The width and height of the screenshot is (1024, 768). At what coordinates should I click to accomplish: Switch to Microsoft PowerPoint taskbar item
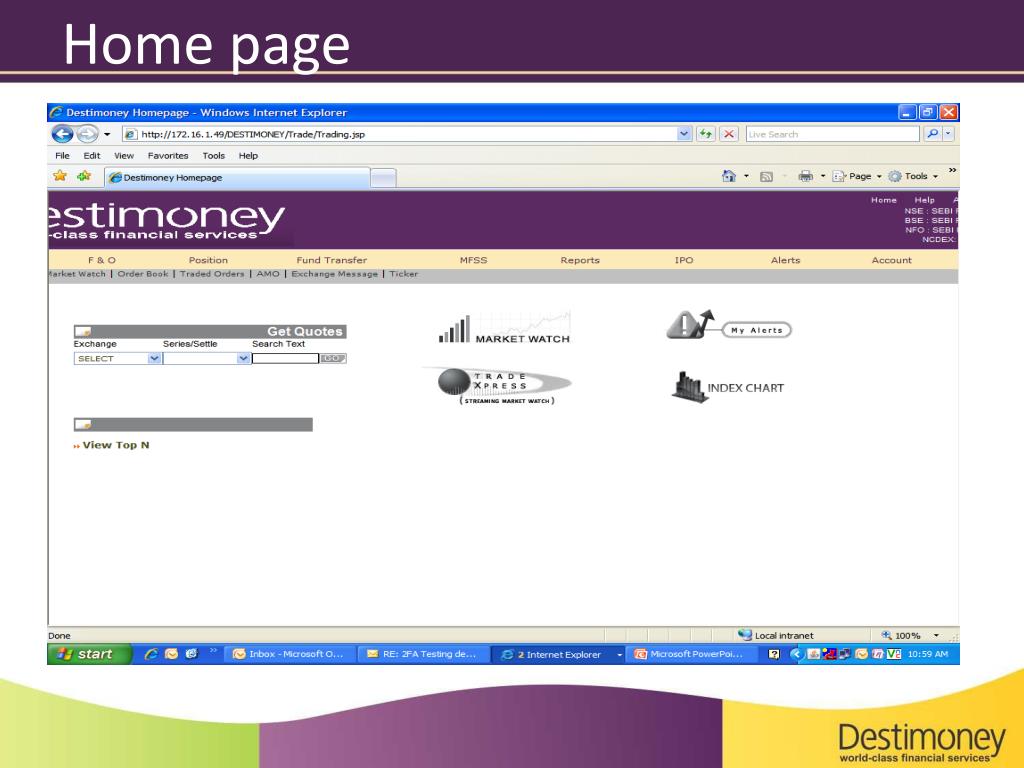(690, 654)
